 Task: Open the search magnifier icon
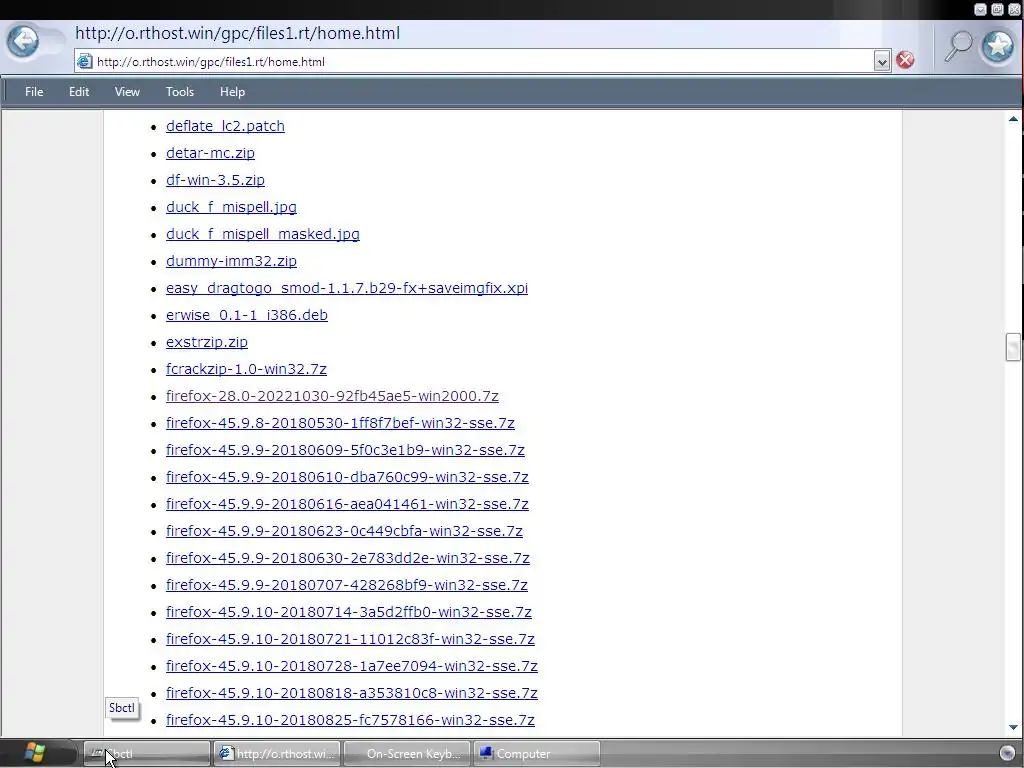(958, 46)
